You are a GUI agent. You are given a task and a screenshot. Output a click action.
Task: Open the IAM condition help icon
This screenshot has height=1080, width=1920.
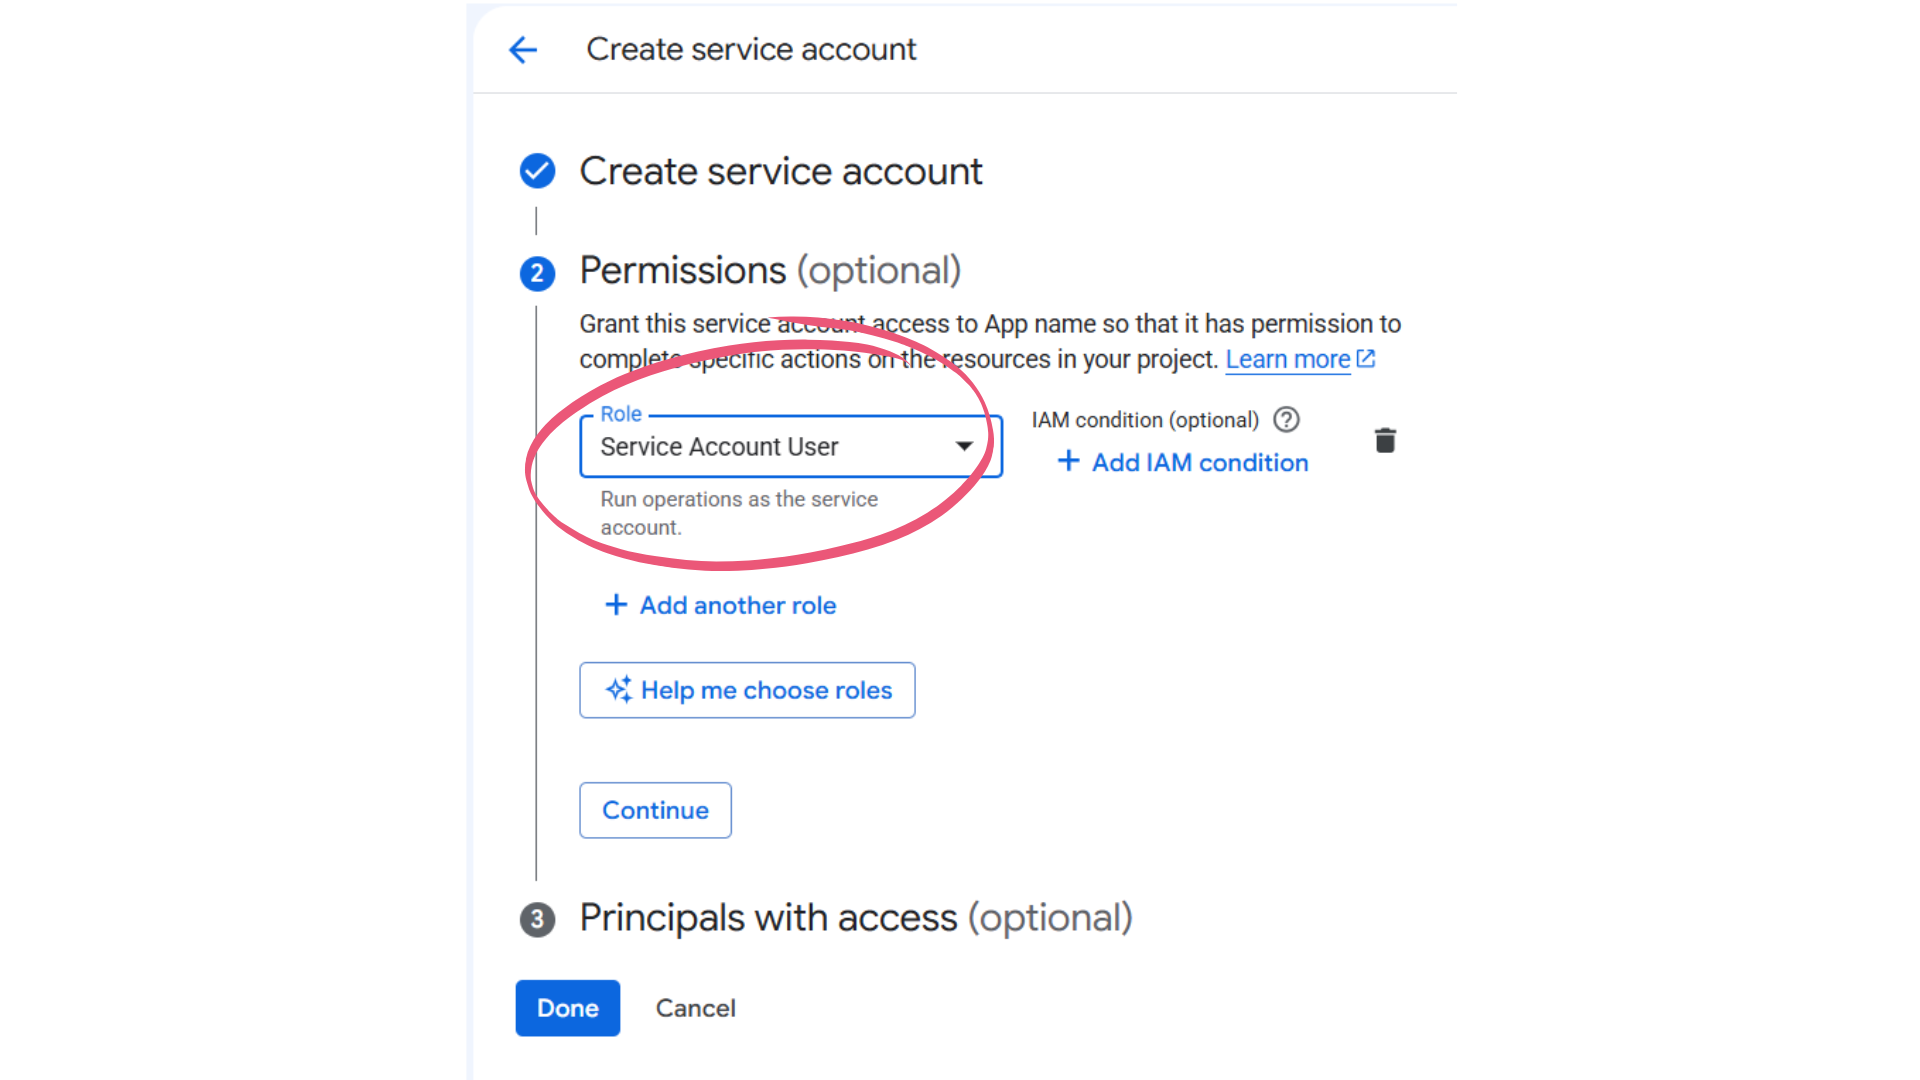point(1286,420)
